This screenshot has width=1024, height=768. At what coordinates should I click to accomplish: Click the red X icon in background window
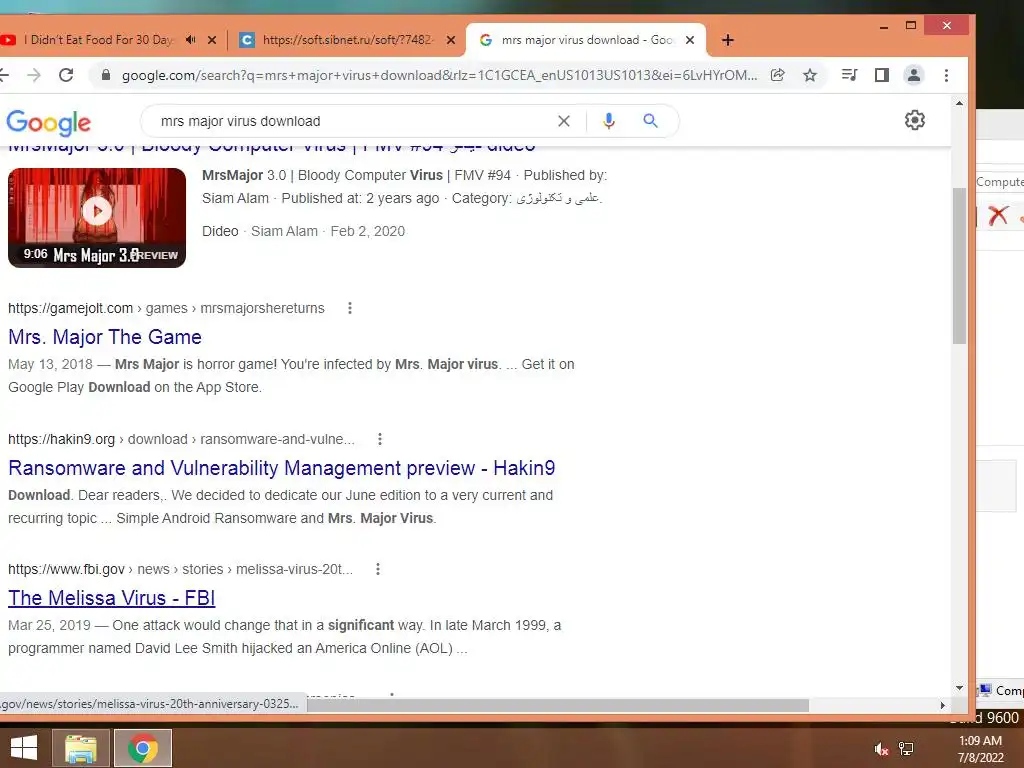(998, 216)
